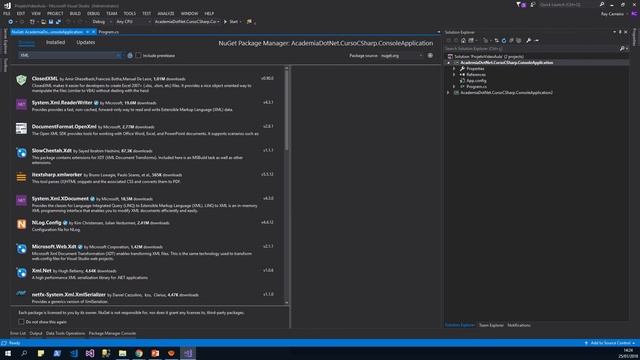
Task: Click the Save toolbar icon
Action: tap(51, 22)
